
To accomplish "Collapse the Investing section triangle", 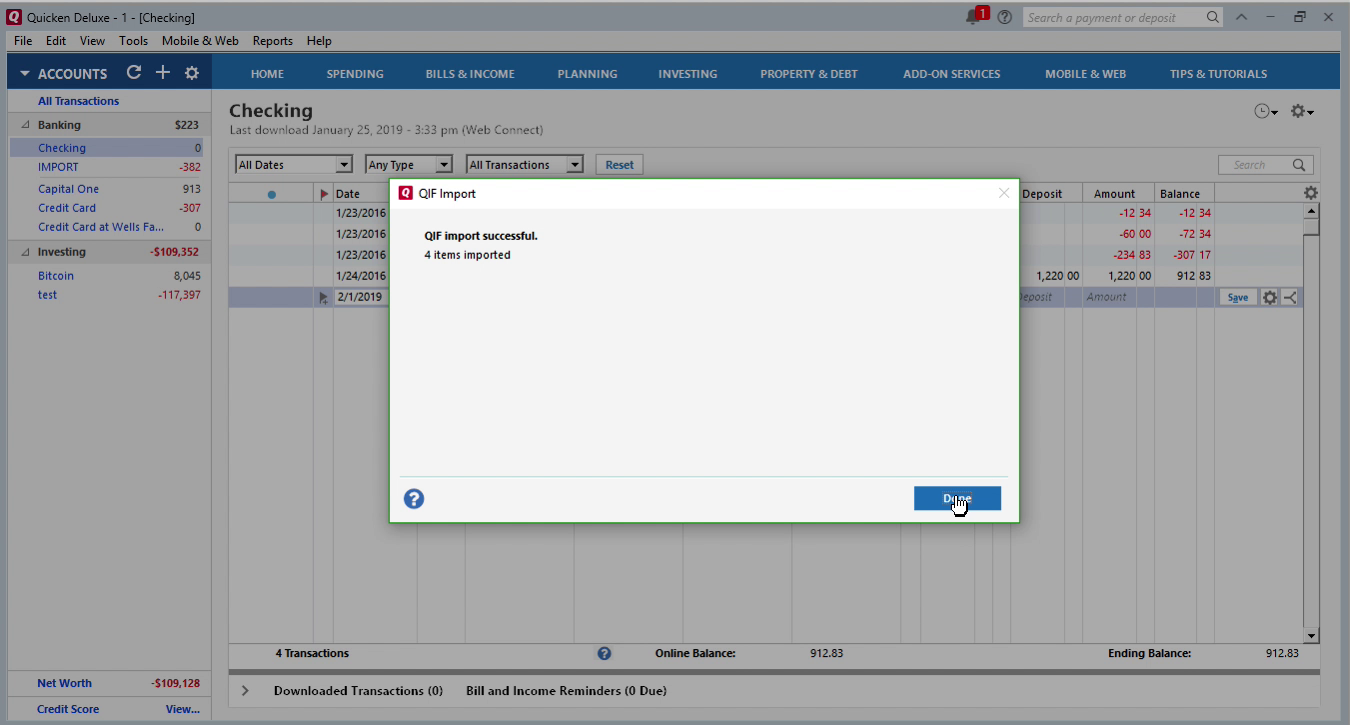I will tap(25, 252).
